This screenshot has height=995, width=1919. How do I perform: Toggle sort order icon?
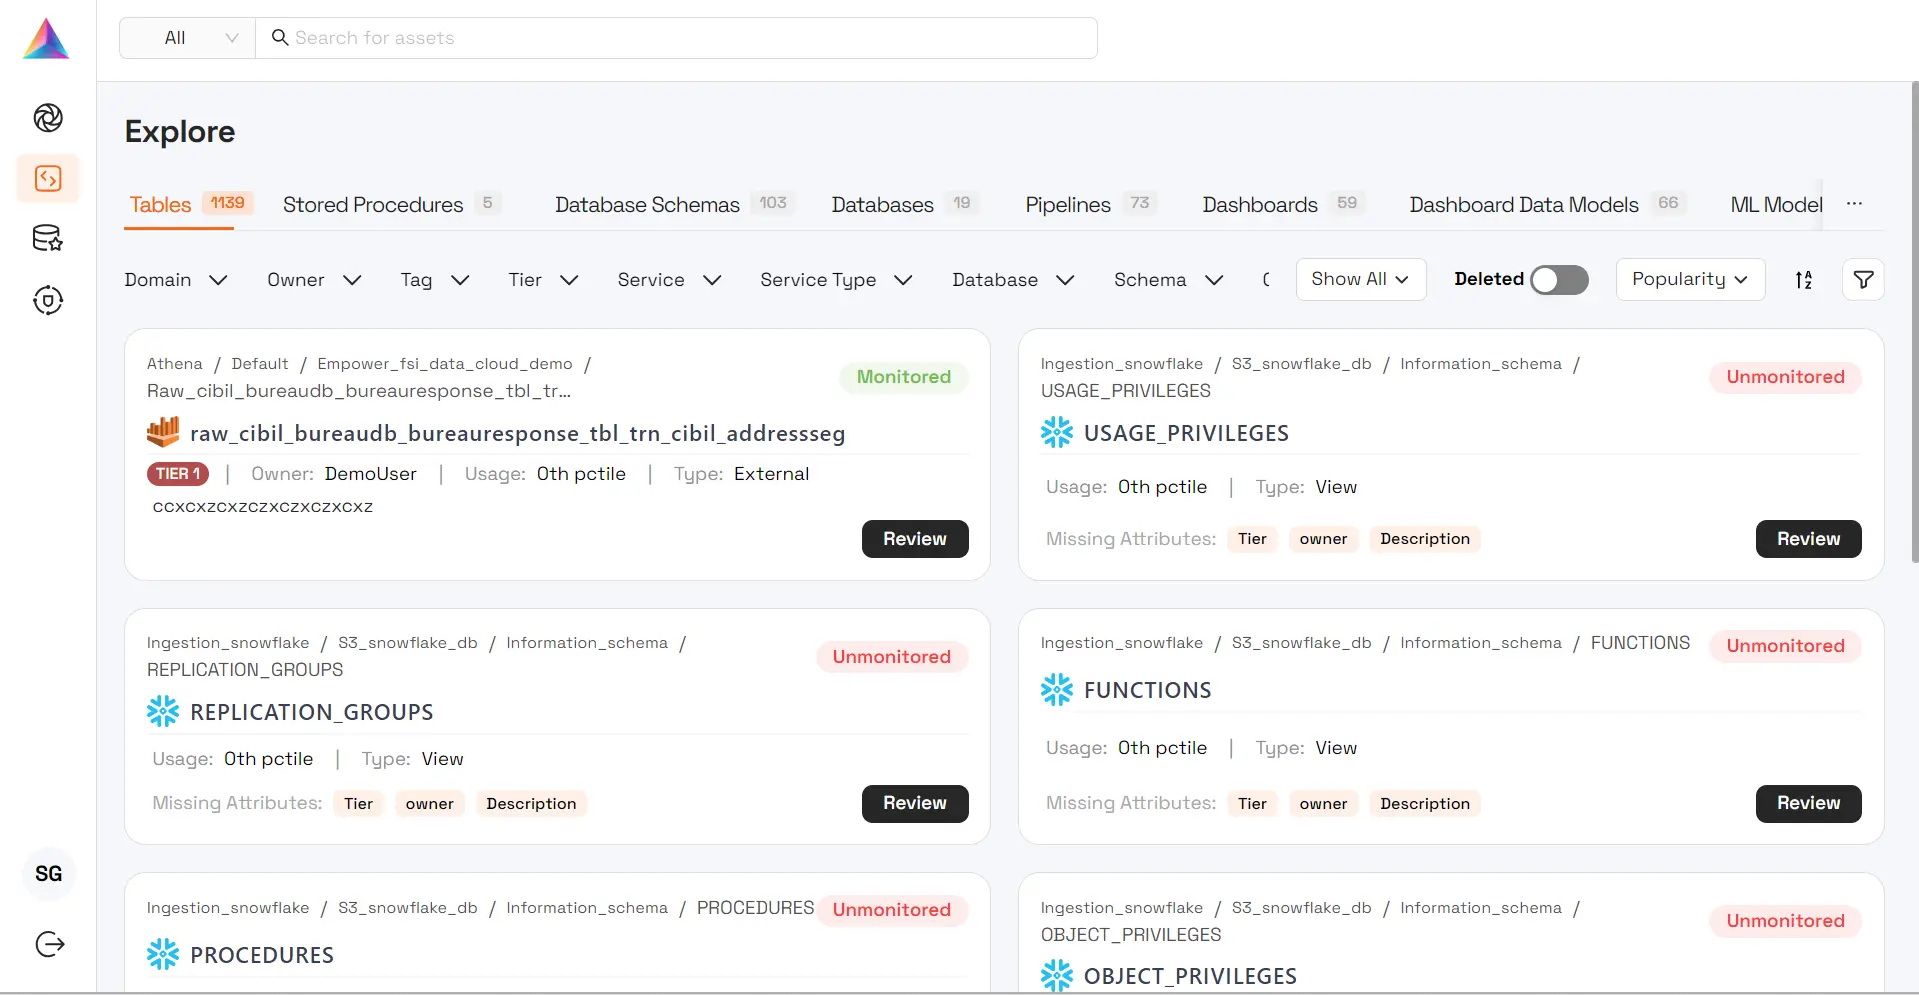(x=1803, y=280)
